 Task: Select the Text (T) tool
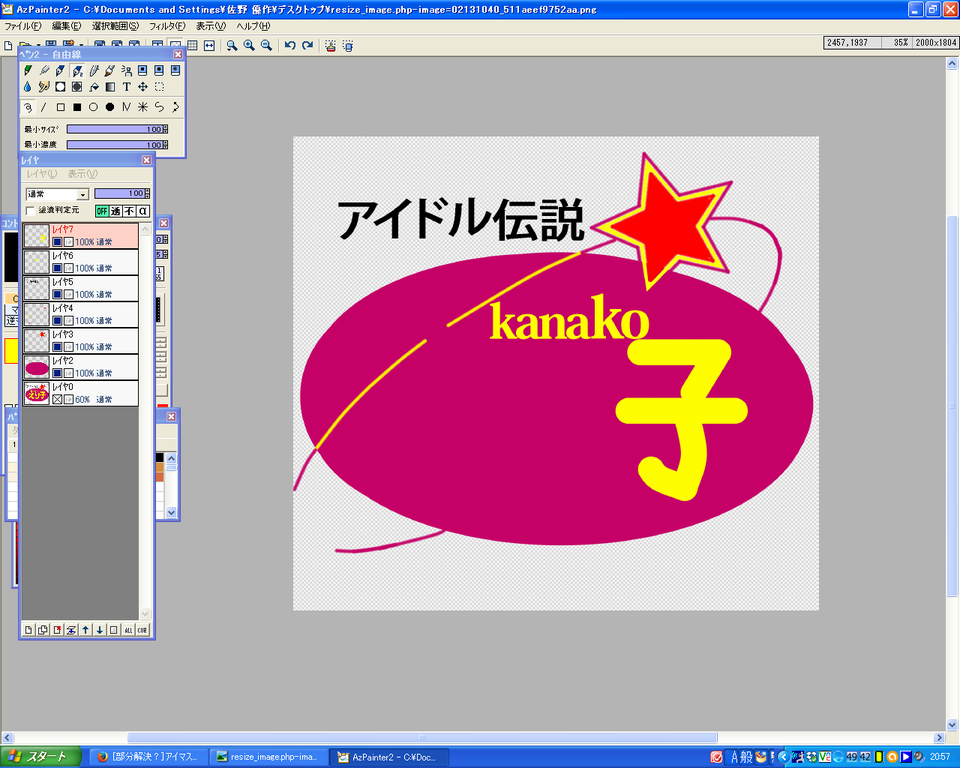click(x=127, y=87)
